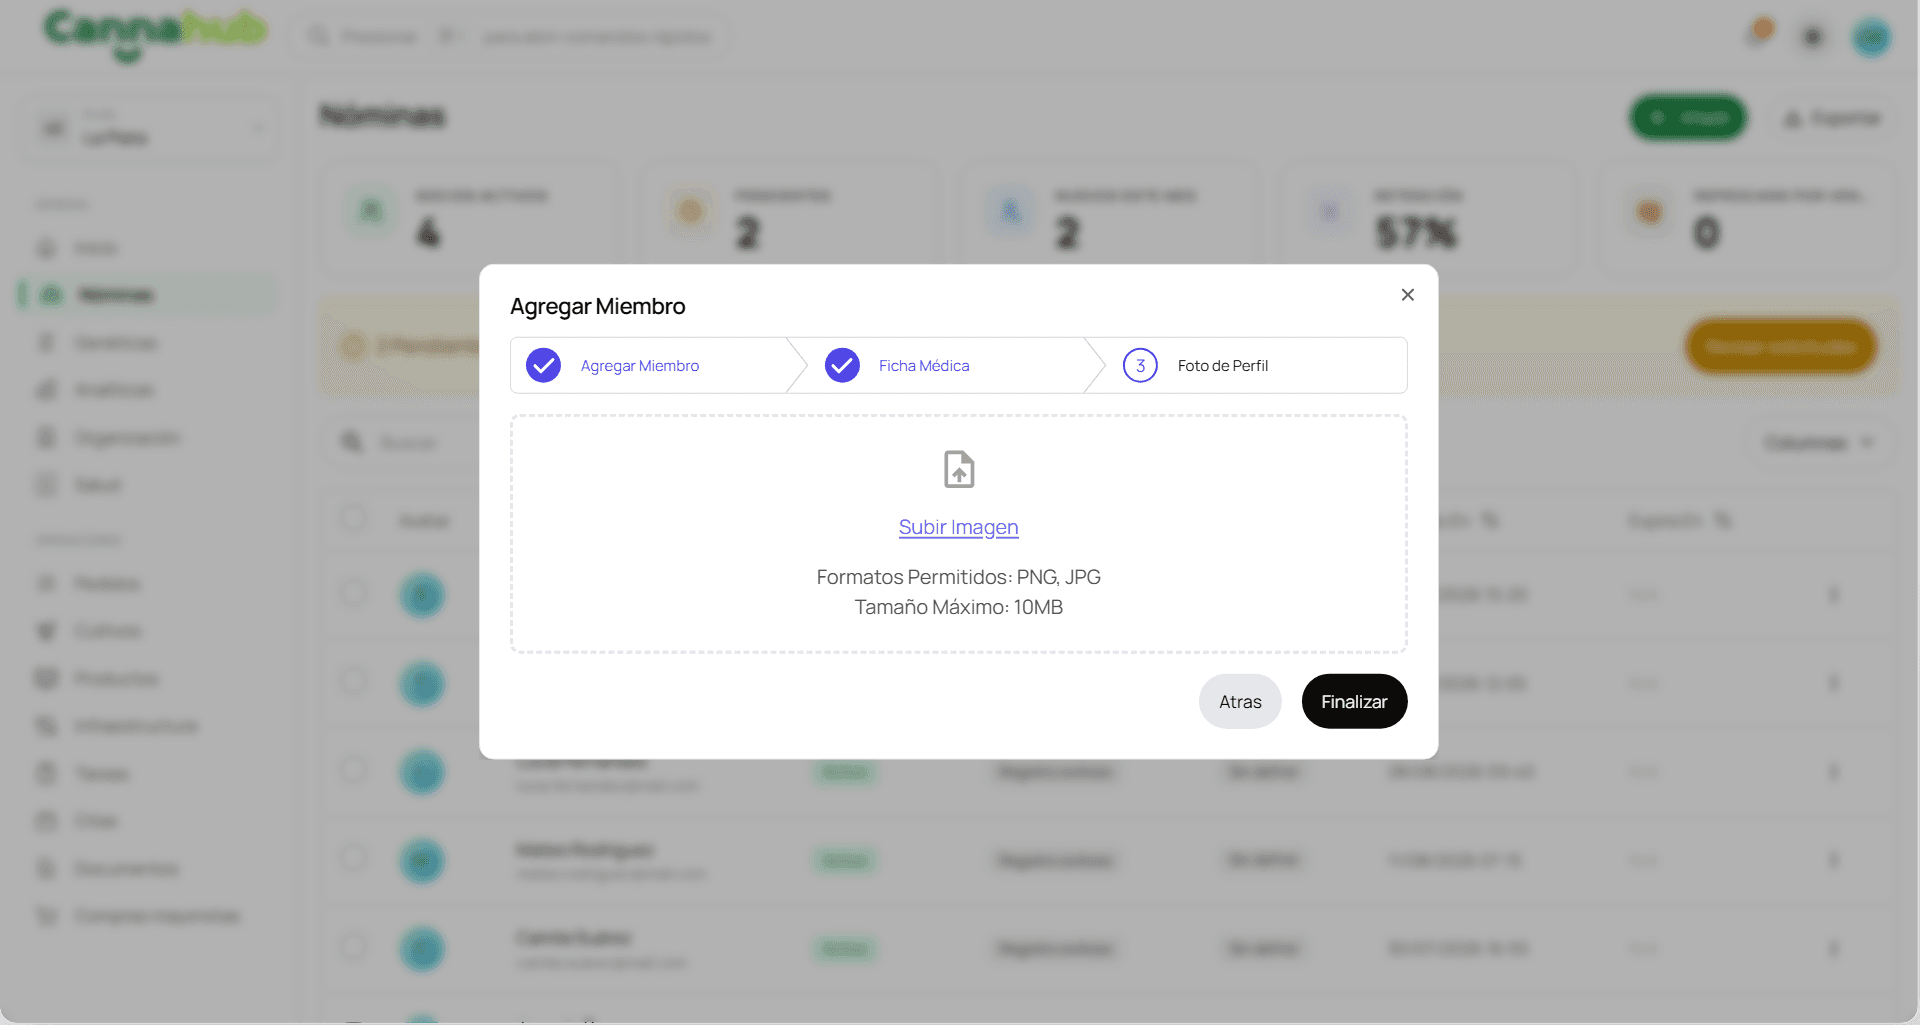Expand the club selector dropdown in sidebar
Screen dimensions: 1920x1025
click(150, 128)
